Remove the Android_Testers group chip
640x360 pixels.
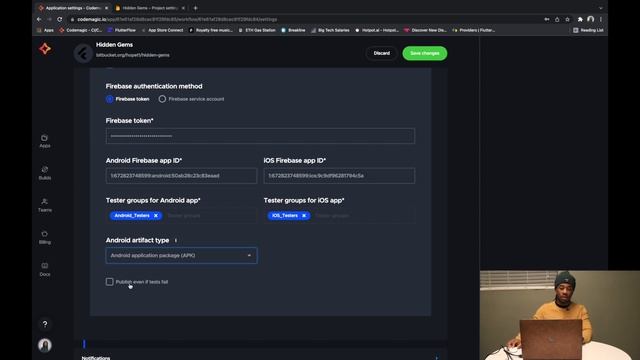pyautogui.click(x=156, y=216)
